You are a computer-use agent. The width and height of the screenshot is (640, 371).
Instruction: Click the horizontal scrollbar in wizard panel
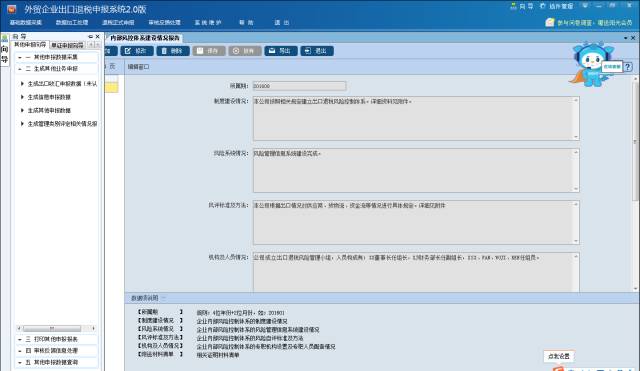point(56,328)
